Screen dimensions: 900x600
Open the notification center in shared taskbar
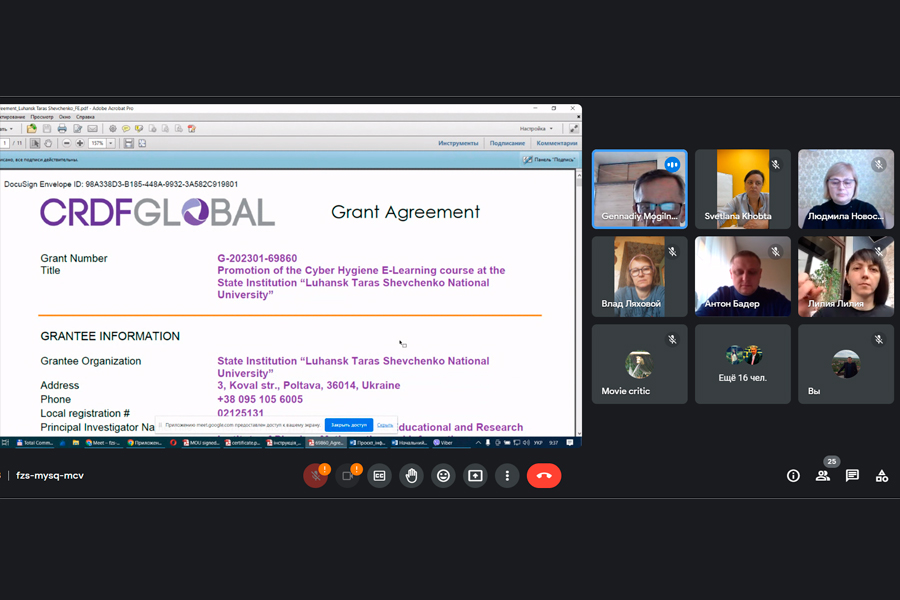570,443
